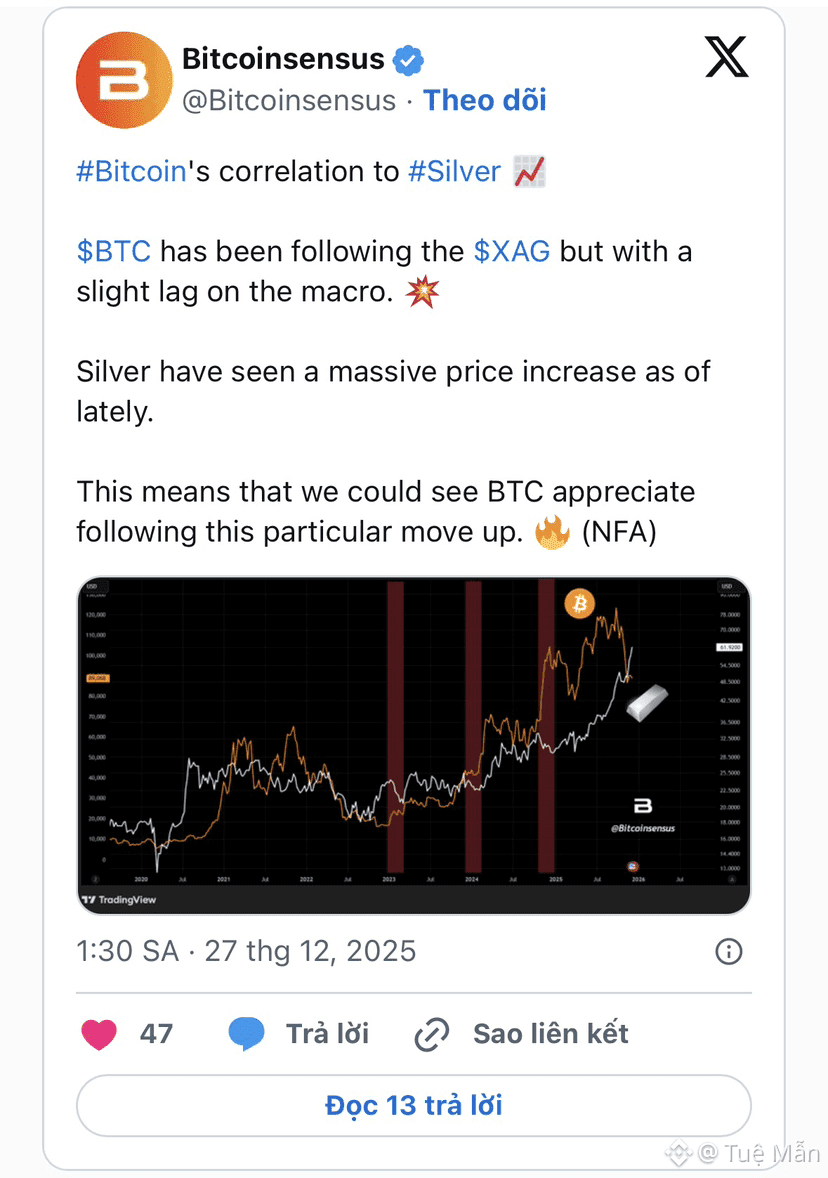
Task: Click the $XAG cashtag
Action: 511,250
